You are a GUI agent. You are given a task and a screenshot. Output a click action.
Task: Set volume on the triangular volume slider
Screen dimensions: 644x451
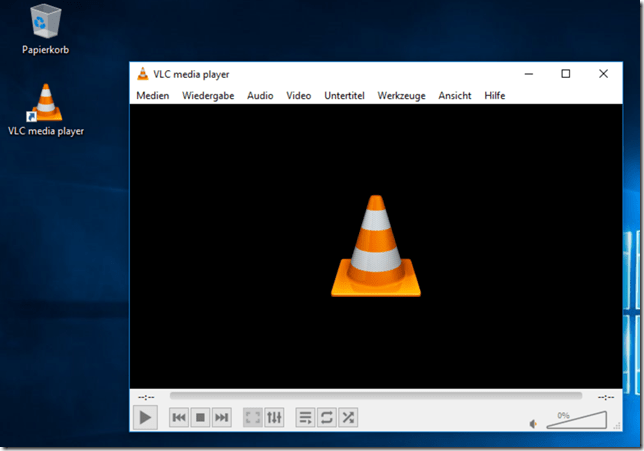577,420
